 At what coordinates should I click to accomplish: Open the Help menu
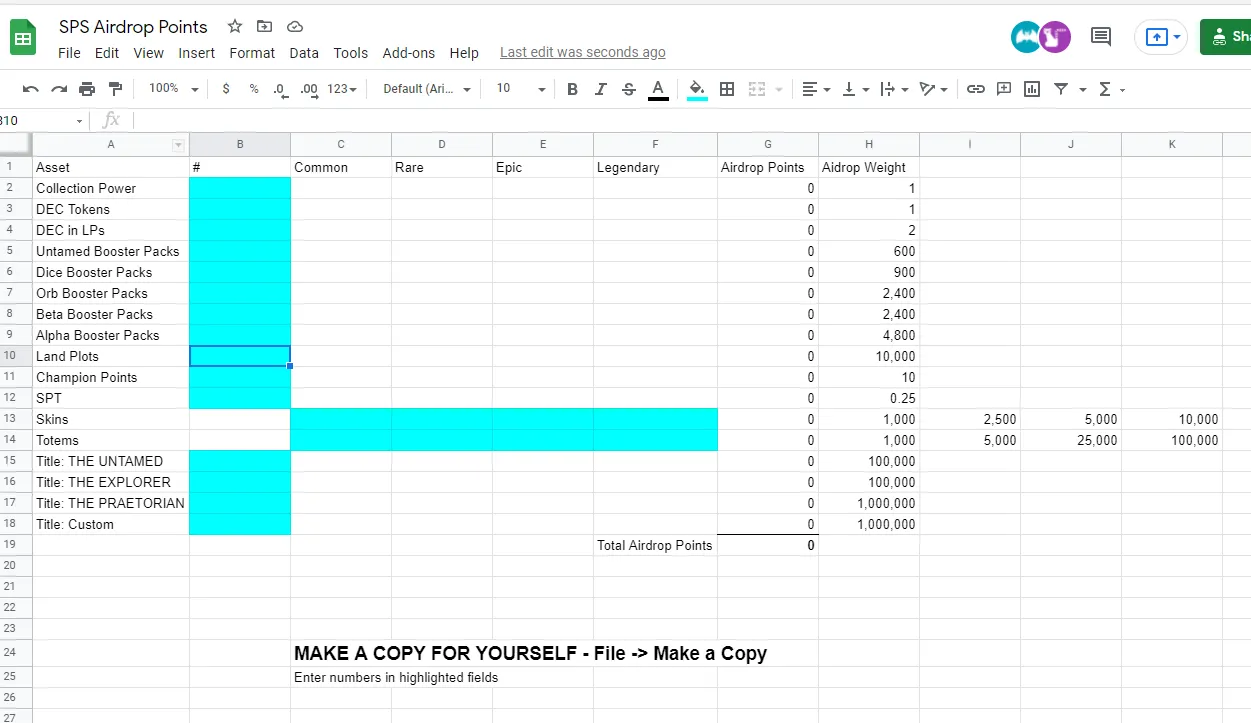pos(464,53)
